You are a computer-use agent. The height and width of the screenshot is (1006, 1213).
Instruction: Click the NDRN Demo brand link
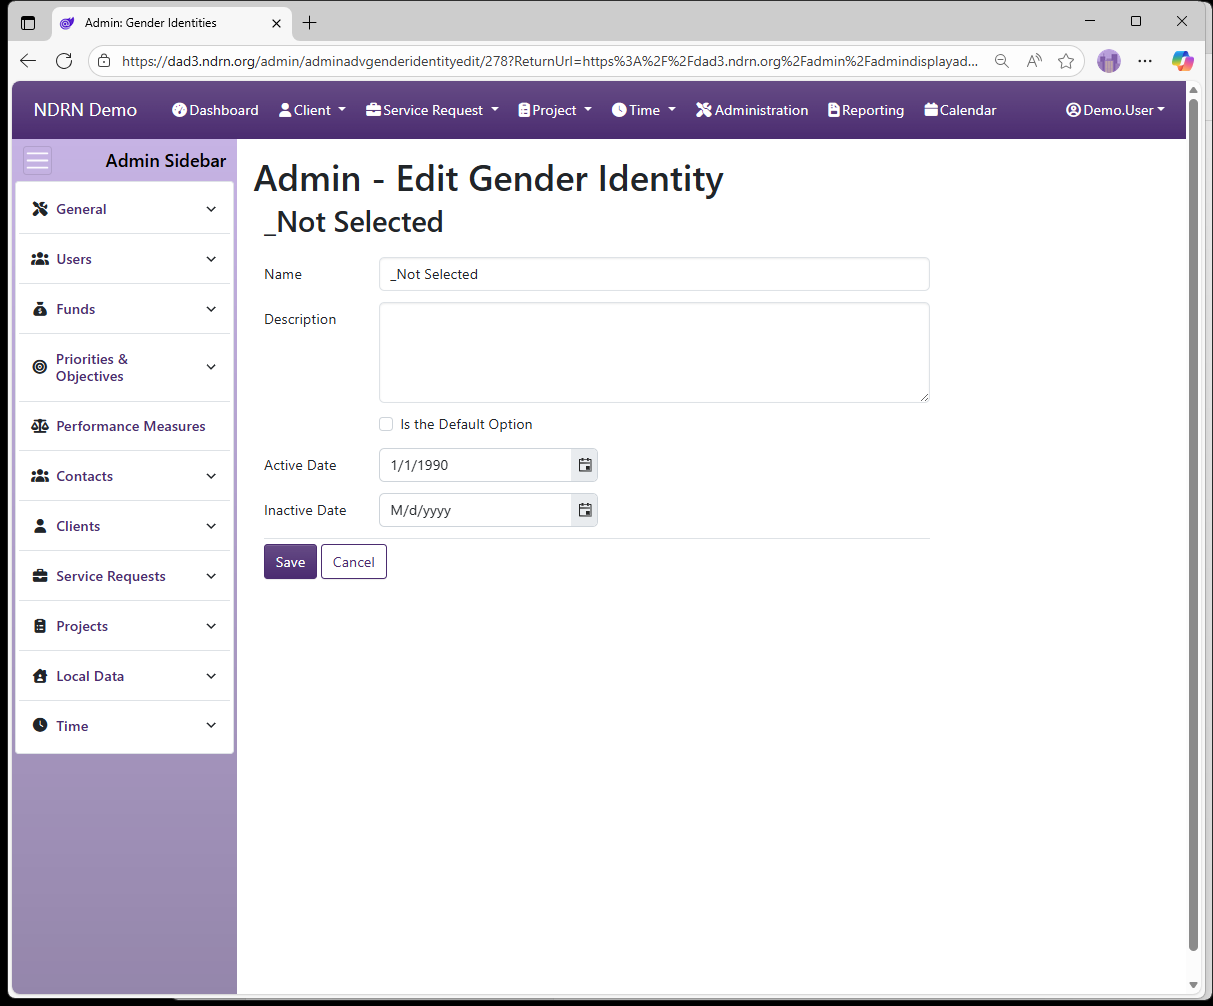[x=85, y=110]
